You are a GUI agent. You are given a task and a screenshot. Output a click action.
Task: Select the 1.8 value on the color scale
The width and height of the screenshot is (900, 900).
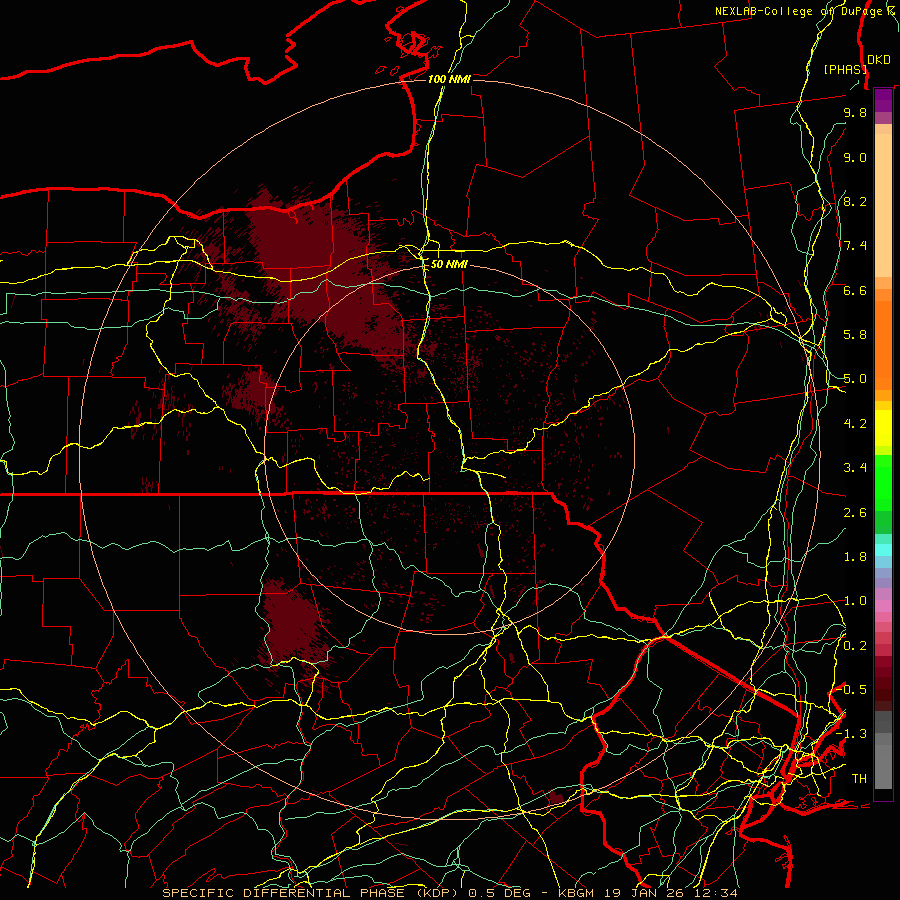(855, 557)
